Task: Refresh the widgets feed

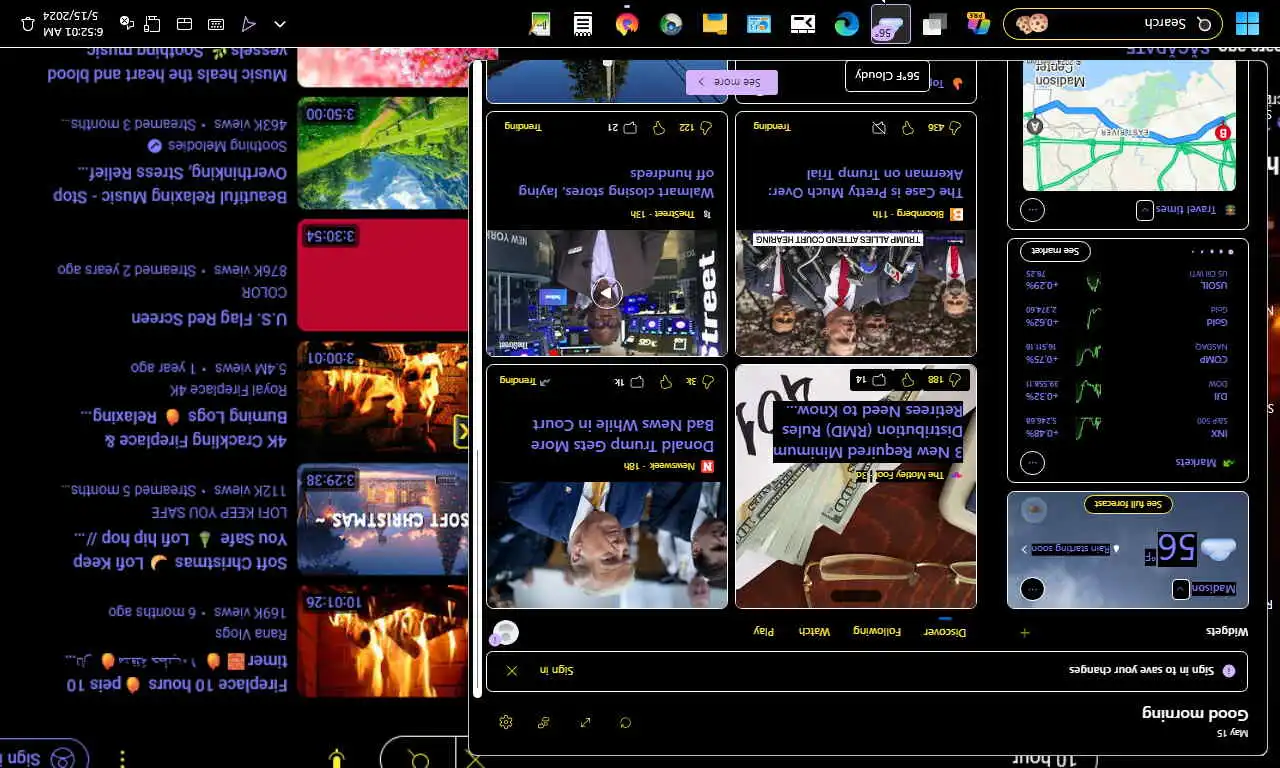Action: click(x=625, y=722)
